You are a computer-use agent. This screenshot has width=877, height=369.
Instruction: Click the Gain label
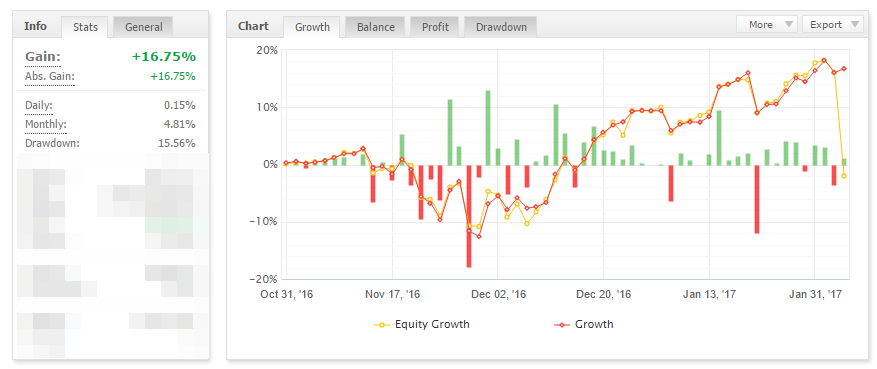click(x=43, y=56)
